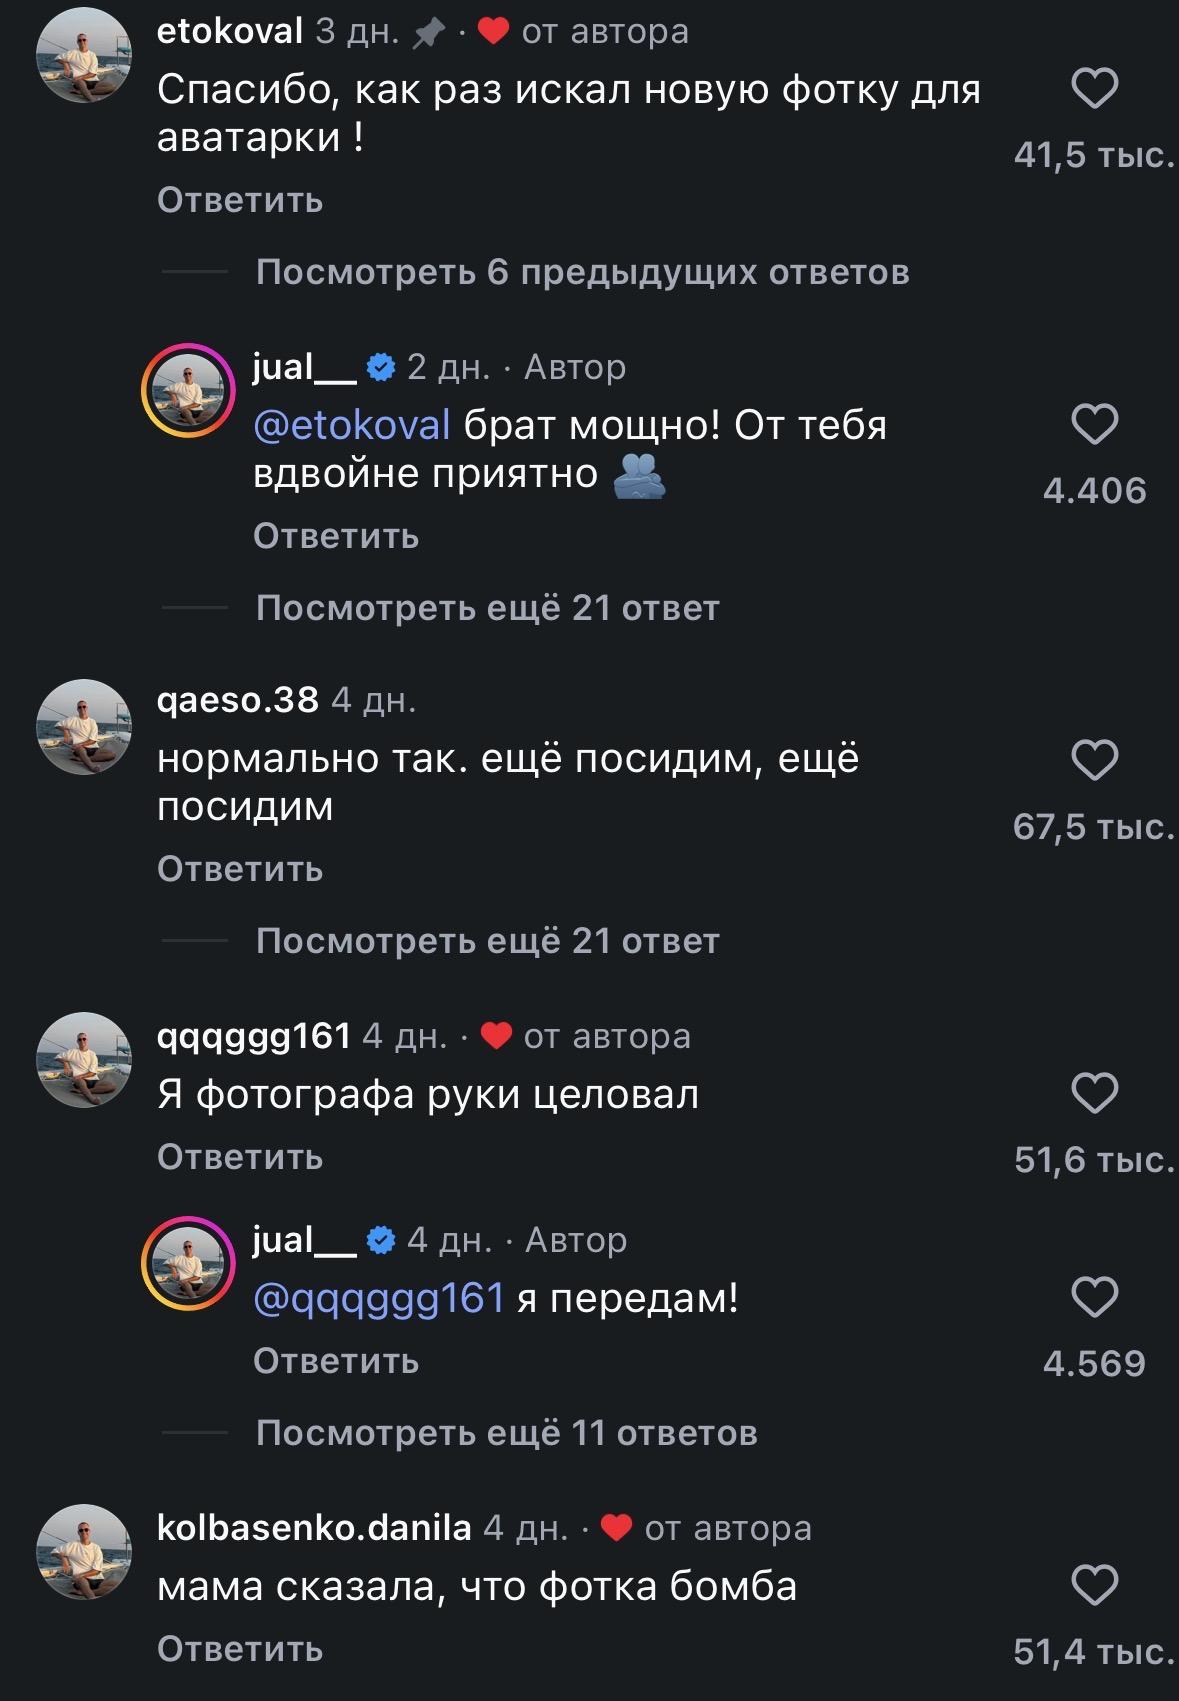Expand the 6 previous replies
1179x1701 pixels.
582,272
